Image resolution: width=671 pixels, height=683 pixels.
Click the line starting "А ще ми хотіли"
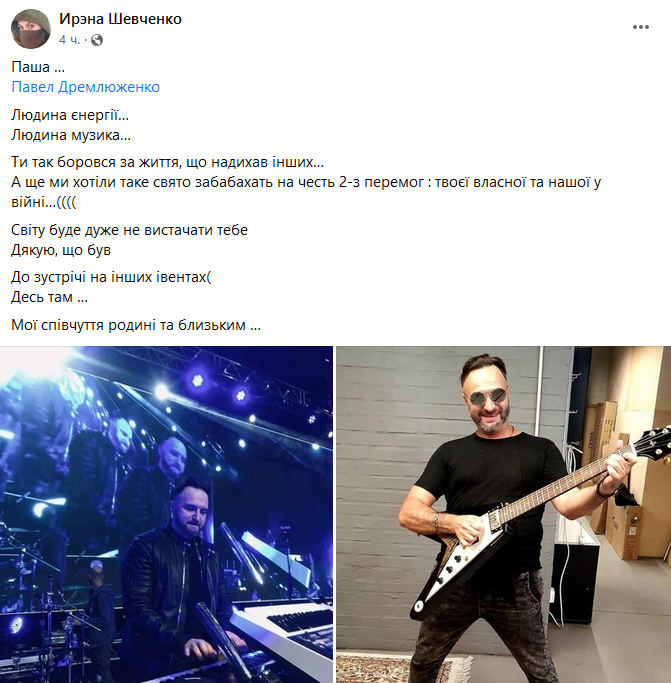click(306, 182)
